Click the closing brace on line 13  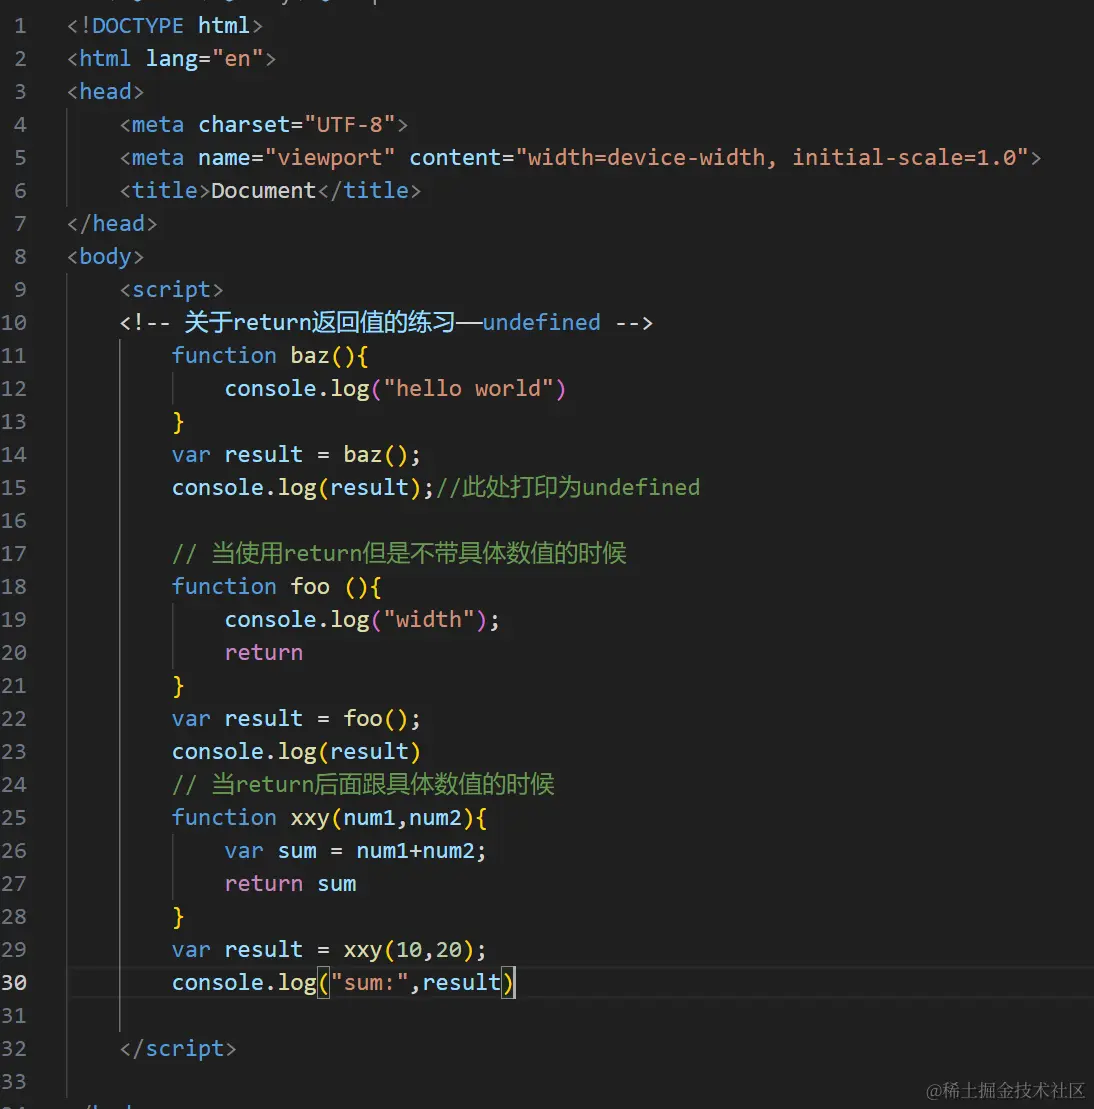pyautogui.click(x=178, y=422)
